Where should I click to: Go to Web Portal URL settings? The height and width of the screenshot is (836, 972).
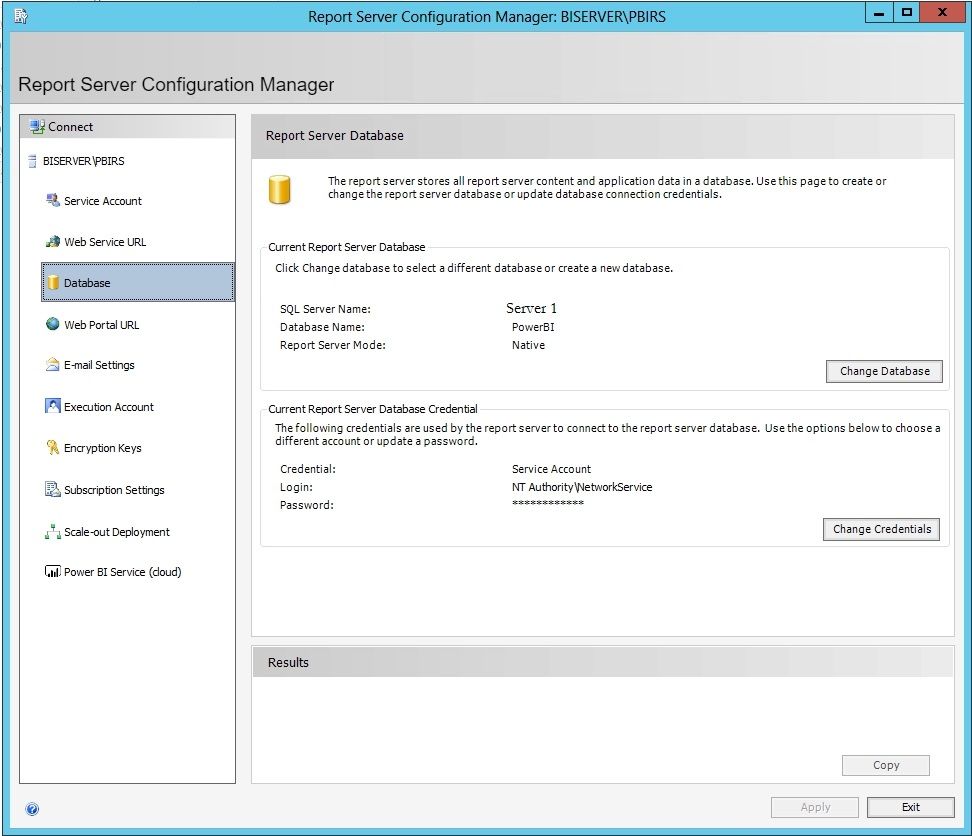click(102, 325)
